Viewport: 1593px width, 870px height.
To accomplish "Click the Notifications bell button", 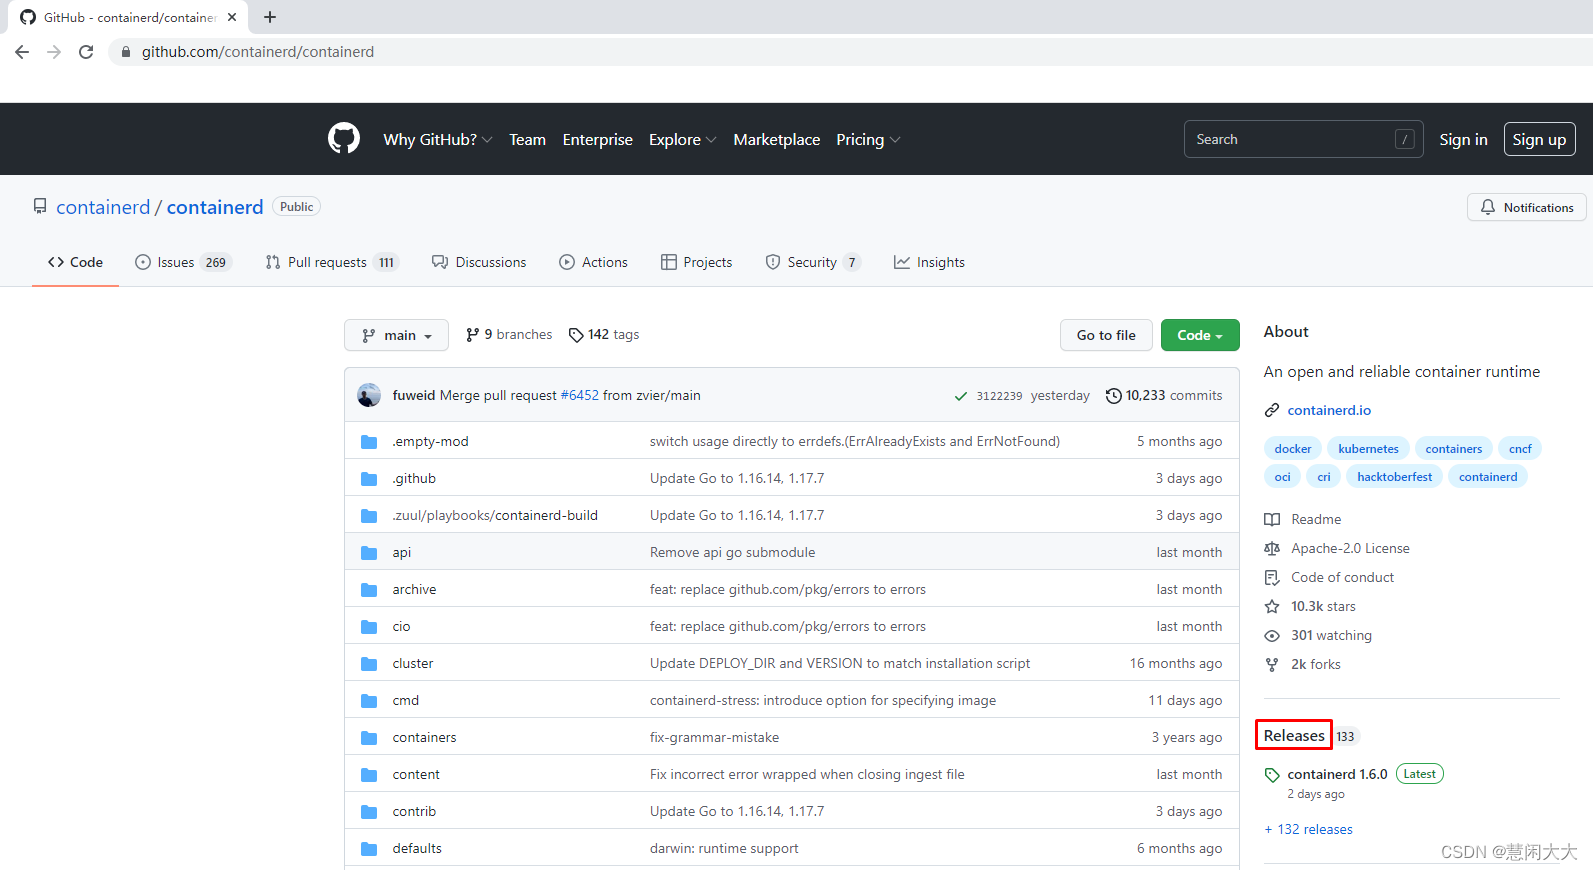I will tap(1526, 207).
